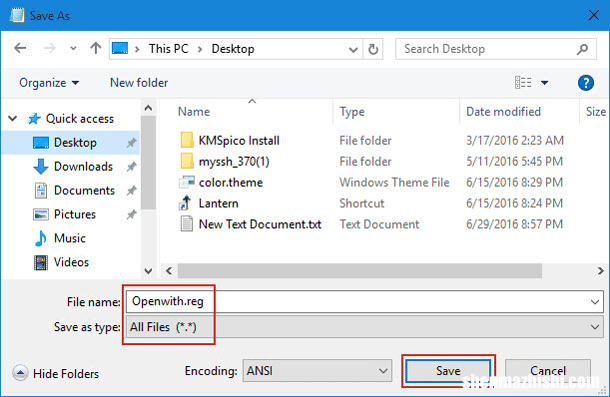
Task: Select the color.theme file icon
Action: (x=187, y=182)
